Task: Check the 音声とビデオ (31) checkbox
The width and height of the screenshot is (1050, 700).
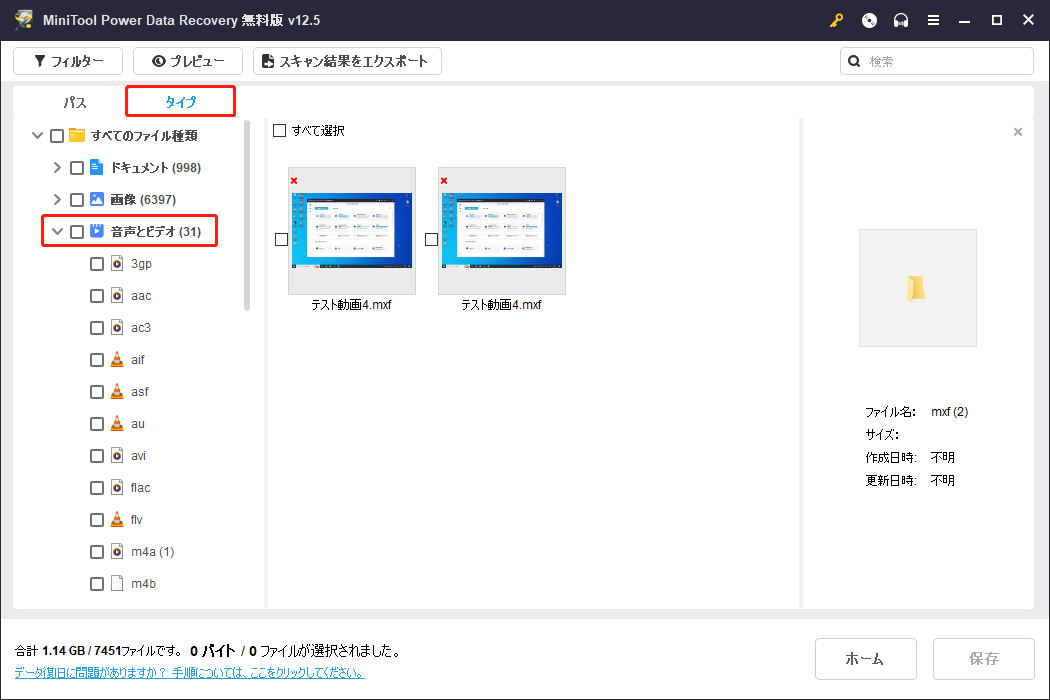Action: [77, 232]
